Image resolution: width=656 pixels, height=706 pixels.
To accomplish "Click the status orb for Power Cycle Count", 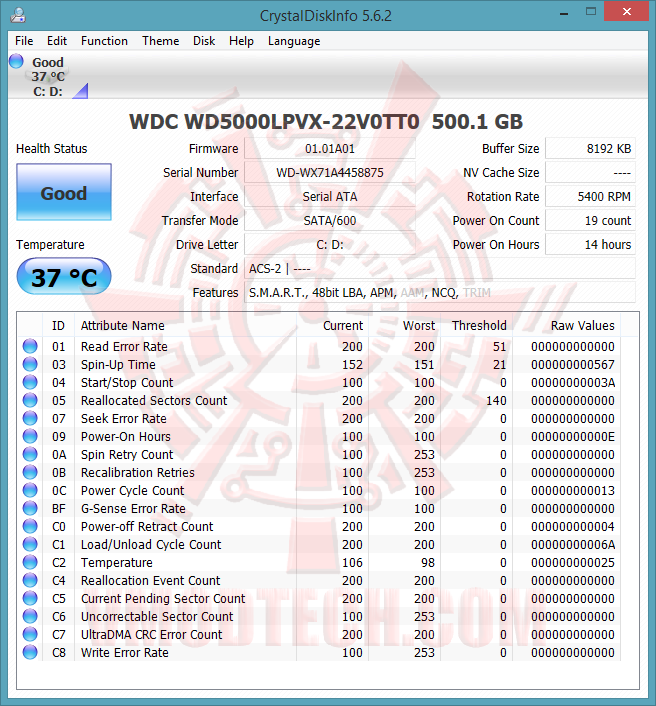I will [x=30, y=490].
